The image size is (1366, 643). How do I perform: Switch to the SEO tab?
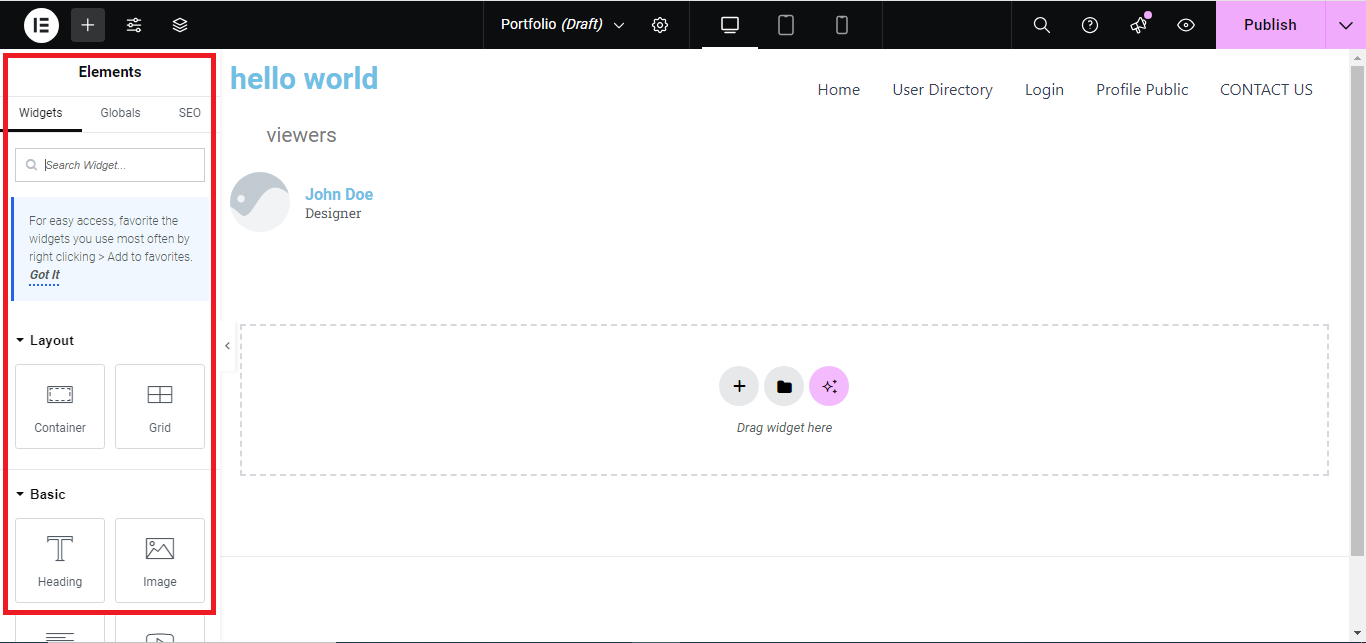pos(190,113)
